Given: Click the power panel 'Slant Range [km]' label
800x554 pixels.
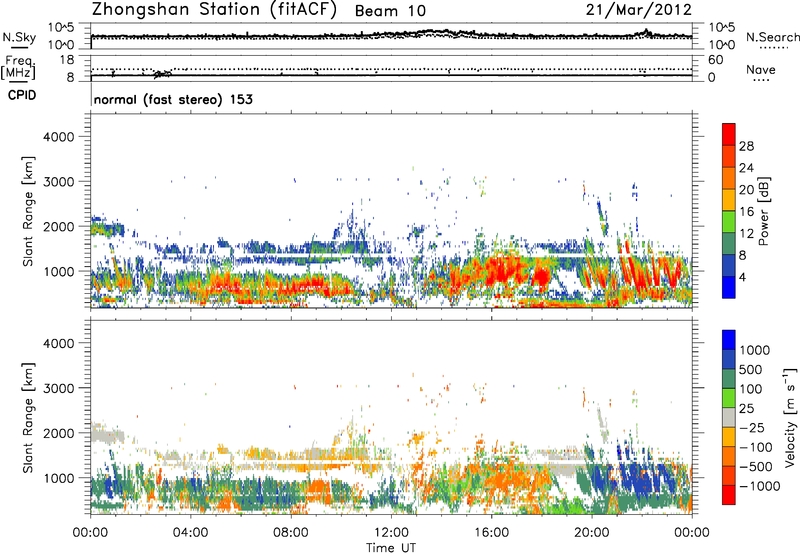Looking at the screenshot, I should pyautogui.click(x=28, y=211).
